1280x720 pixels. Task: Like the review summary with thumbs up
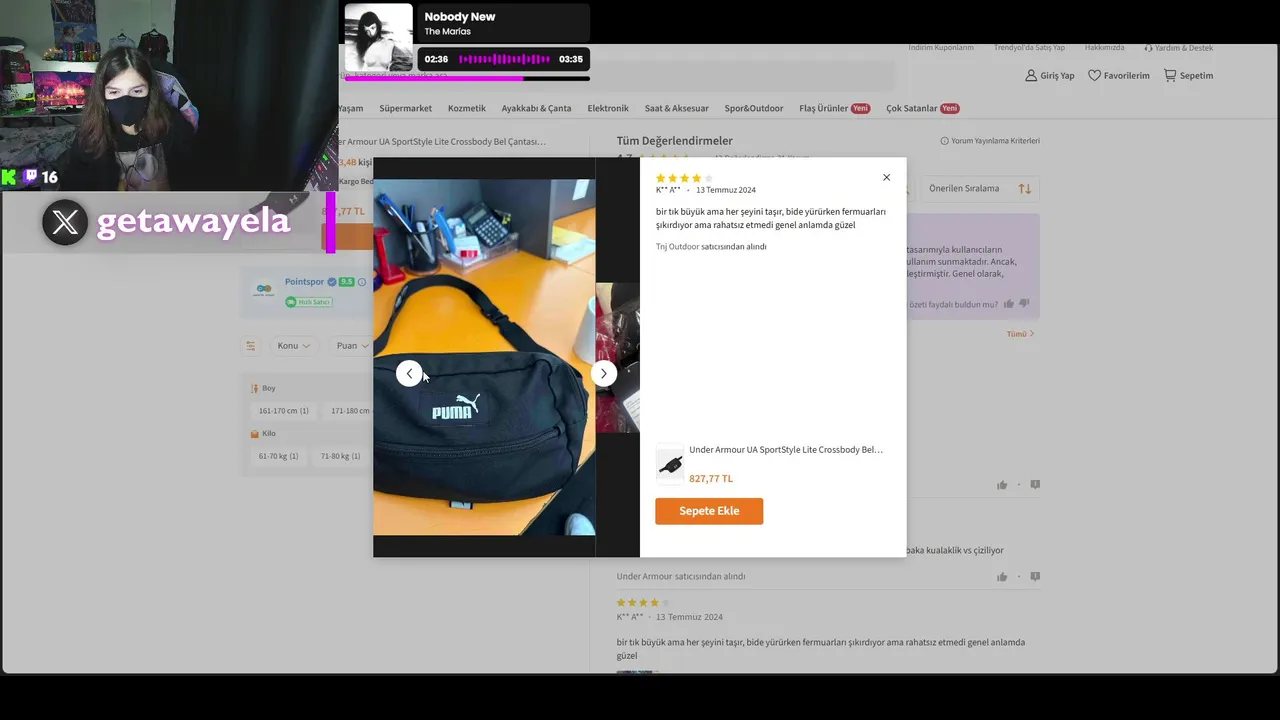click(x=1008, y=304)
